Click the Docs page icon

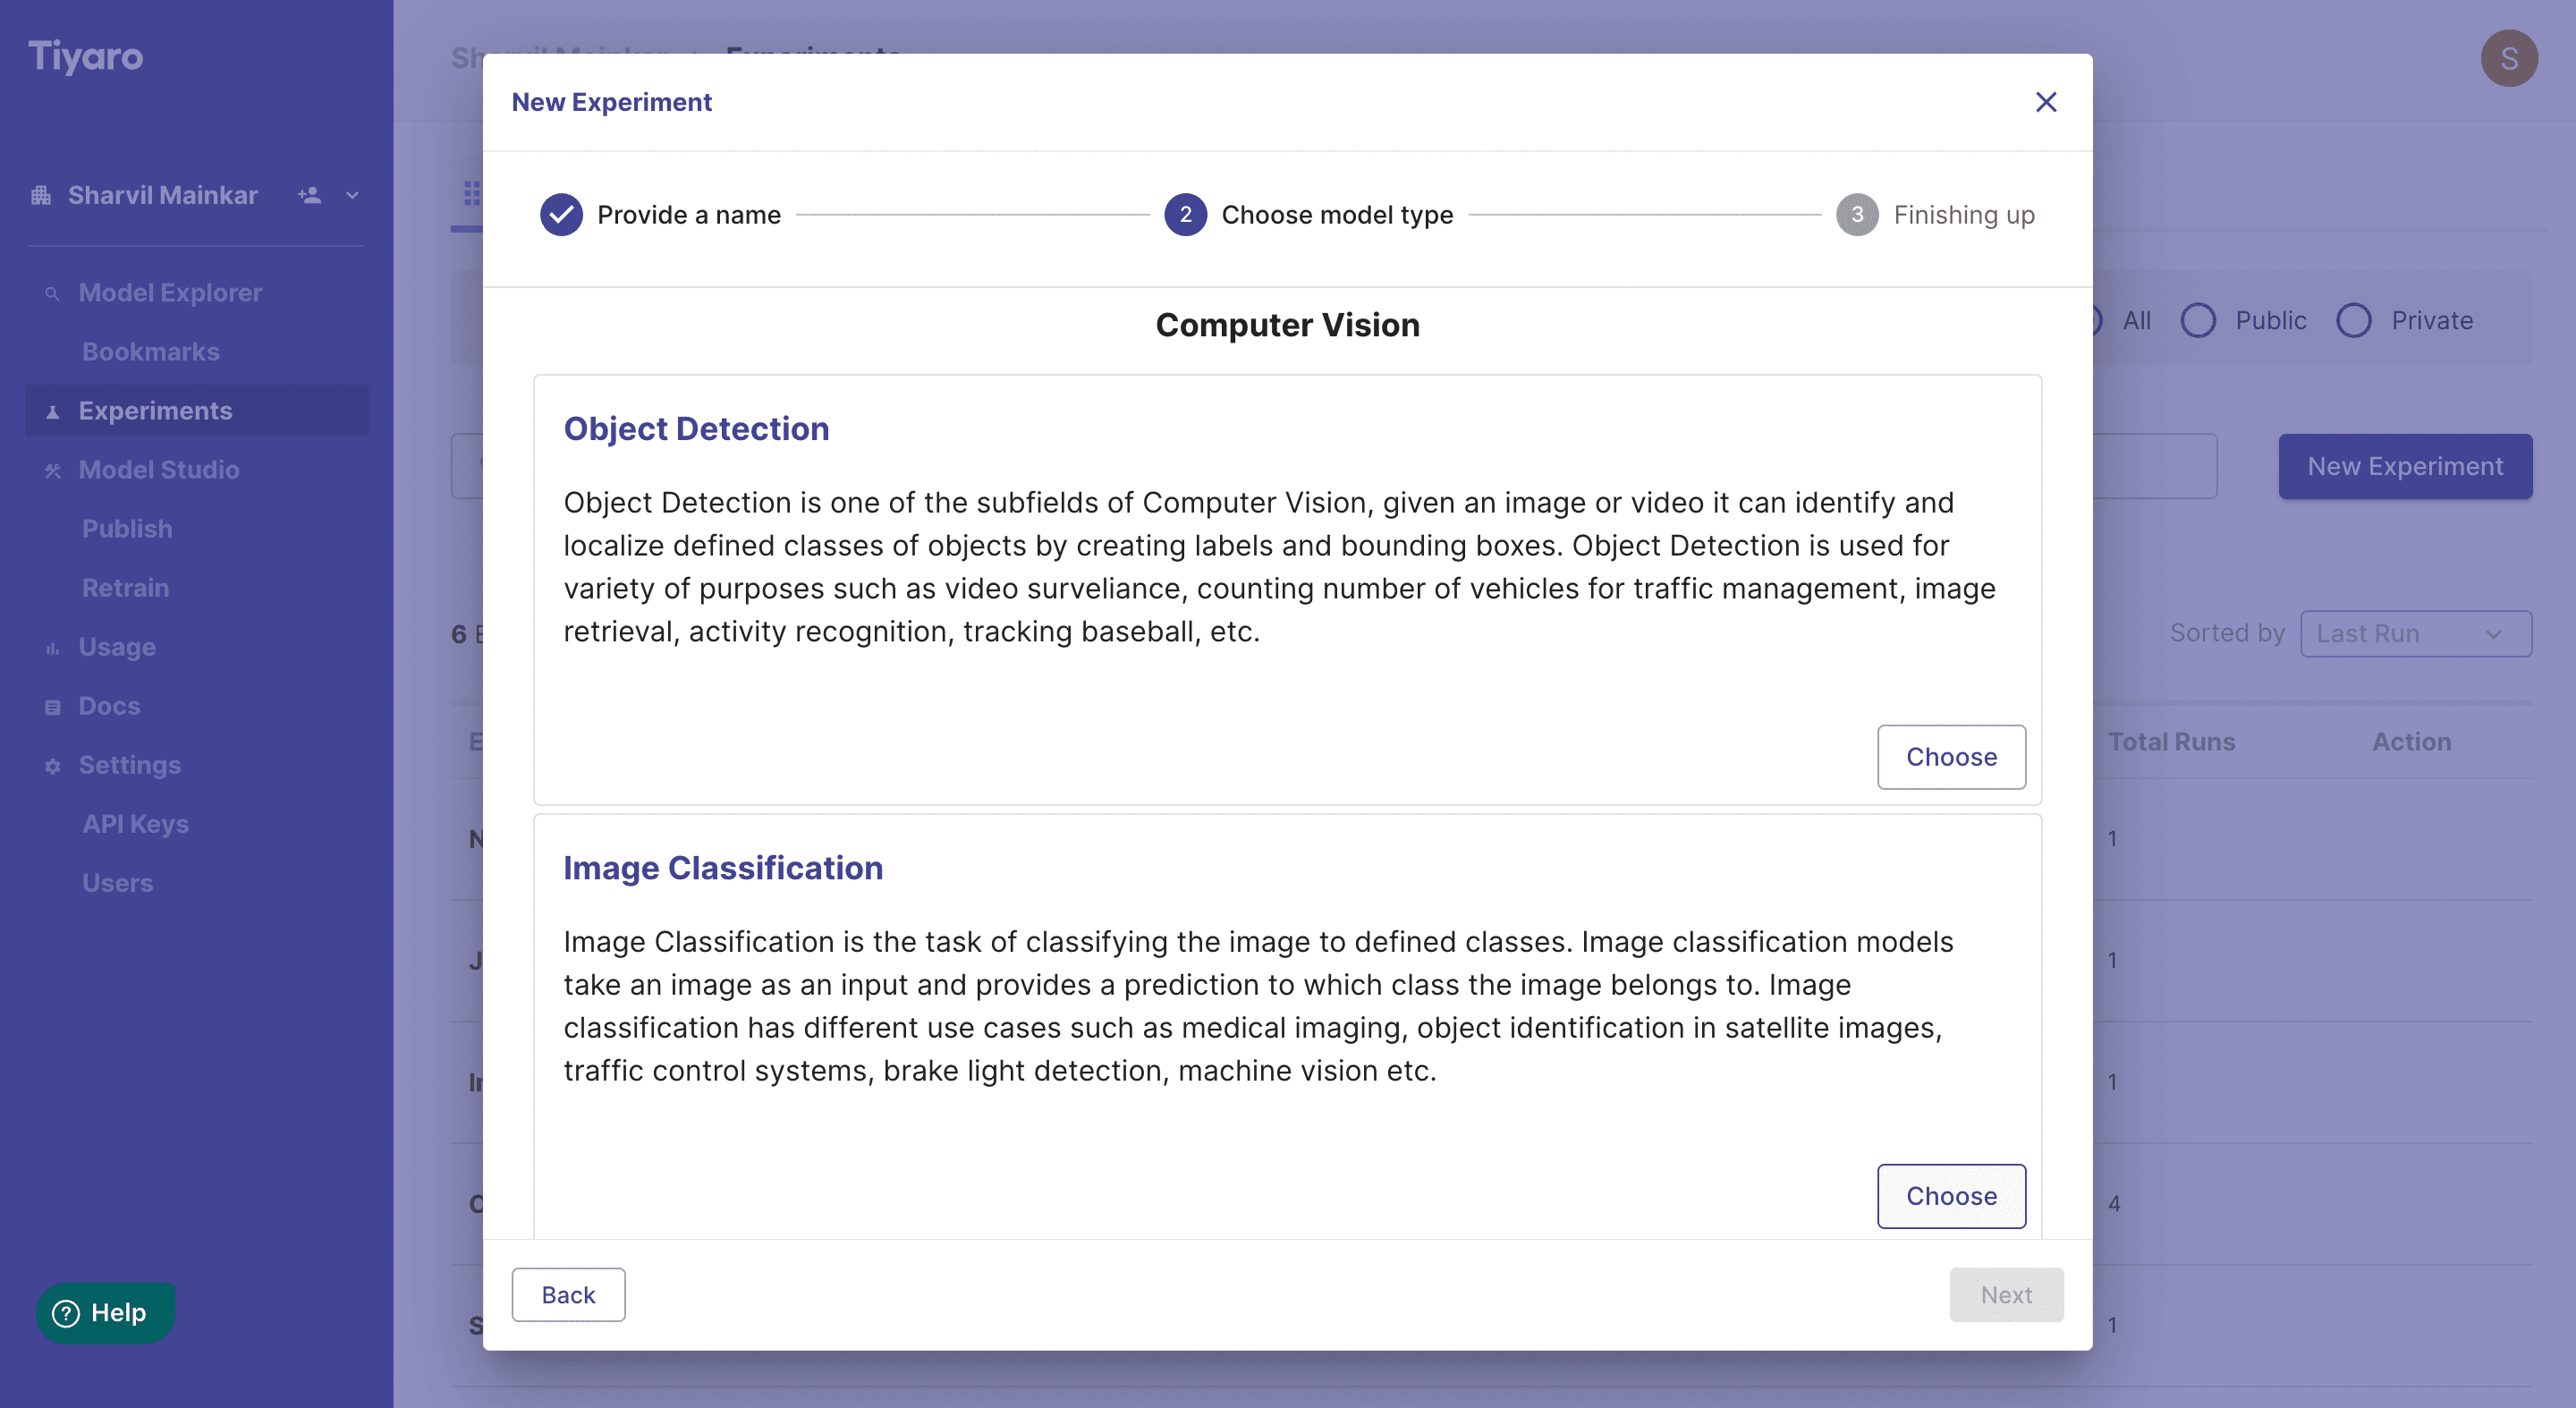point(52,707)
